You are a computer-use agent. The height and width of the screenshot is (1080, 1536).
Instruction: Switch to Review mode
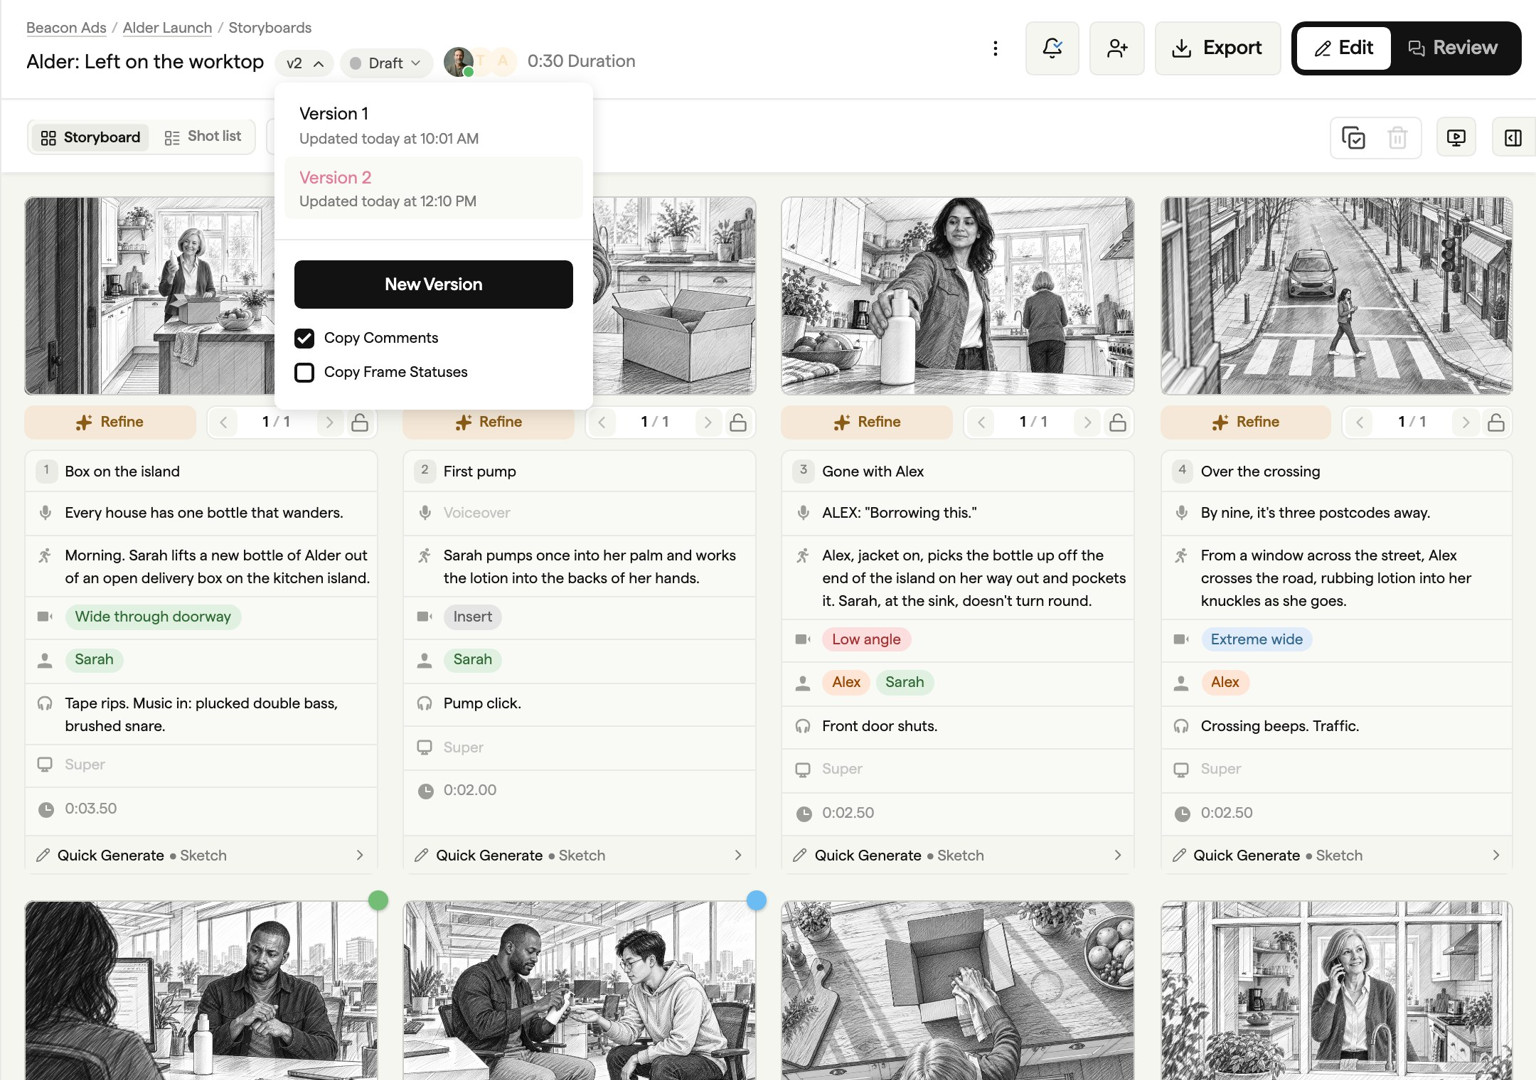click(x=1453, y=48)
